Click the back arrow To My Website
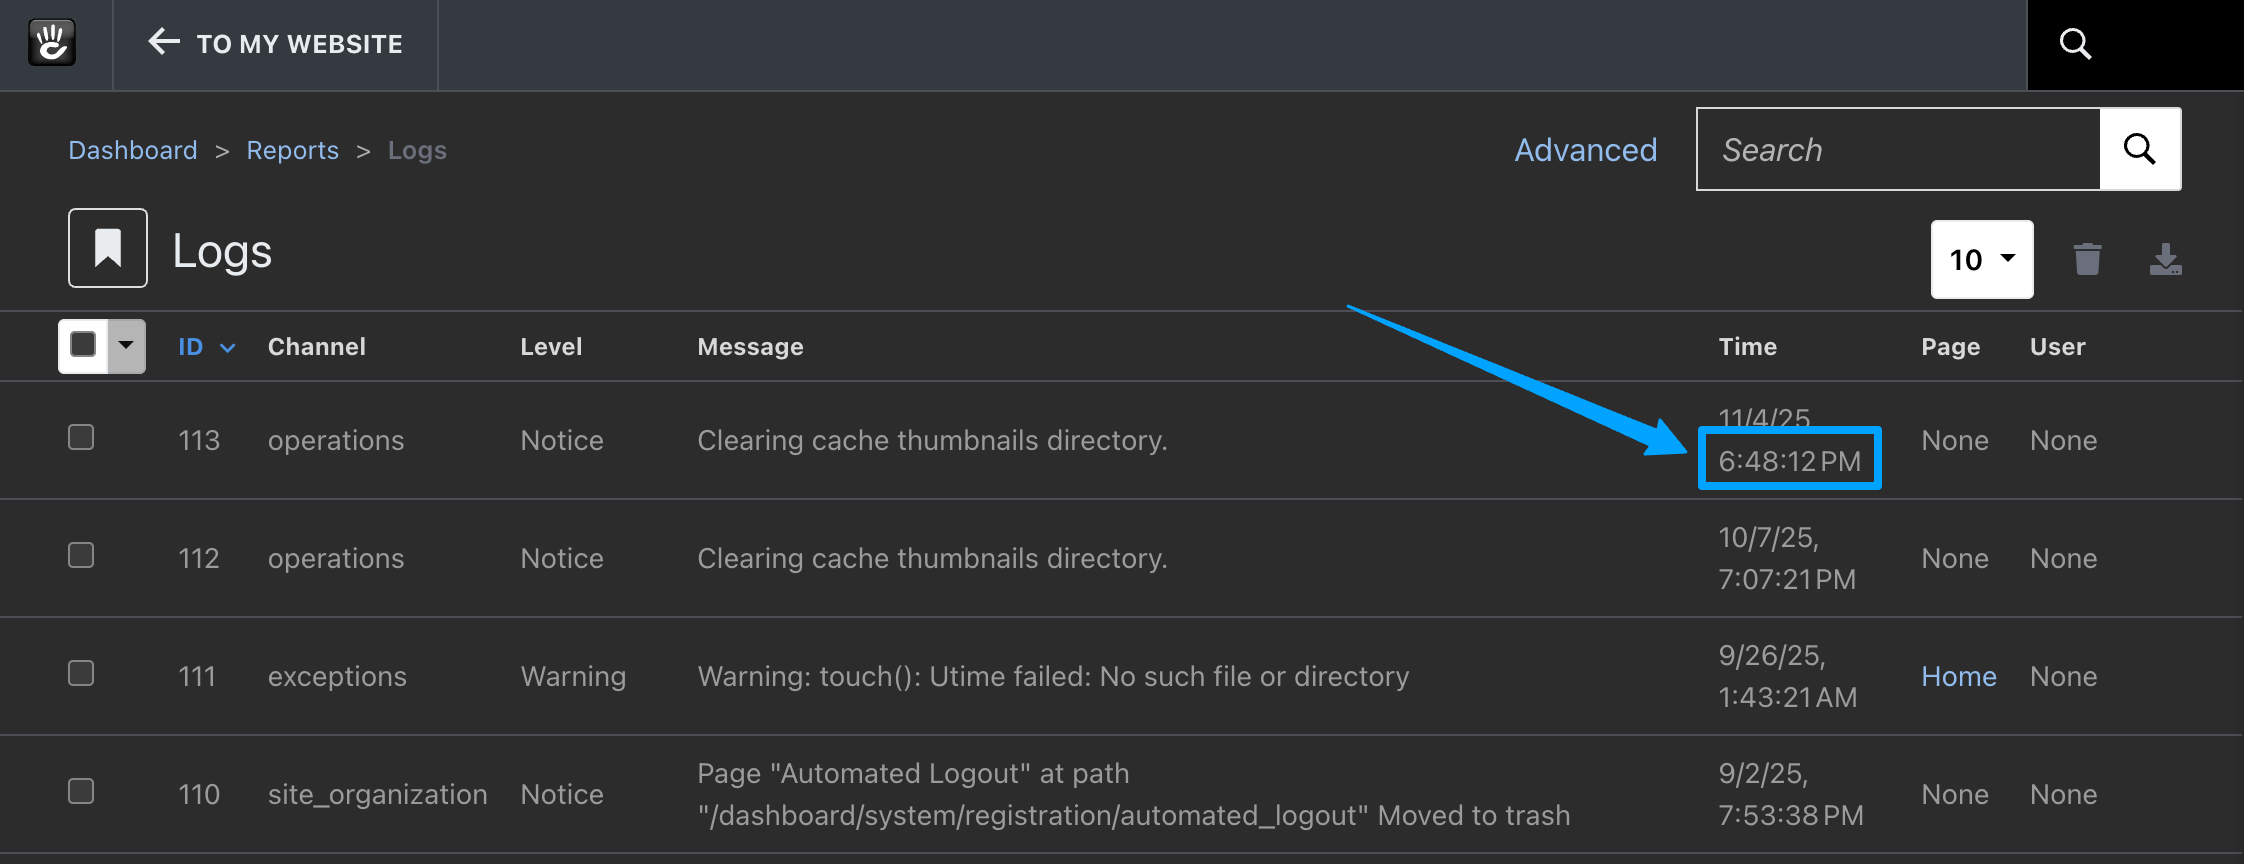This screenshot has height=864, width=2244. coord(274,43)
